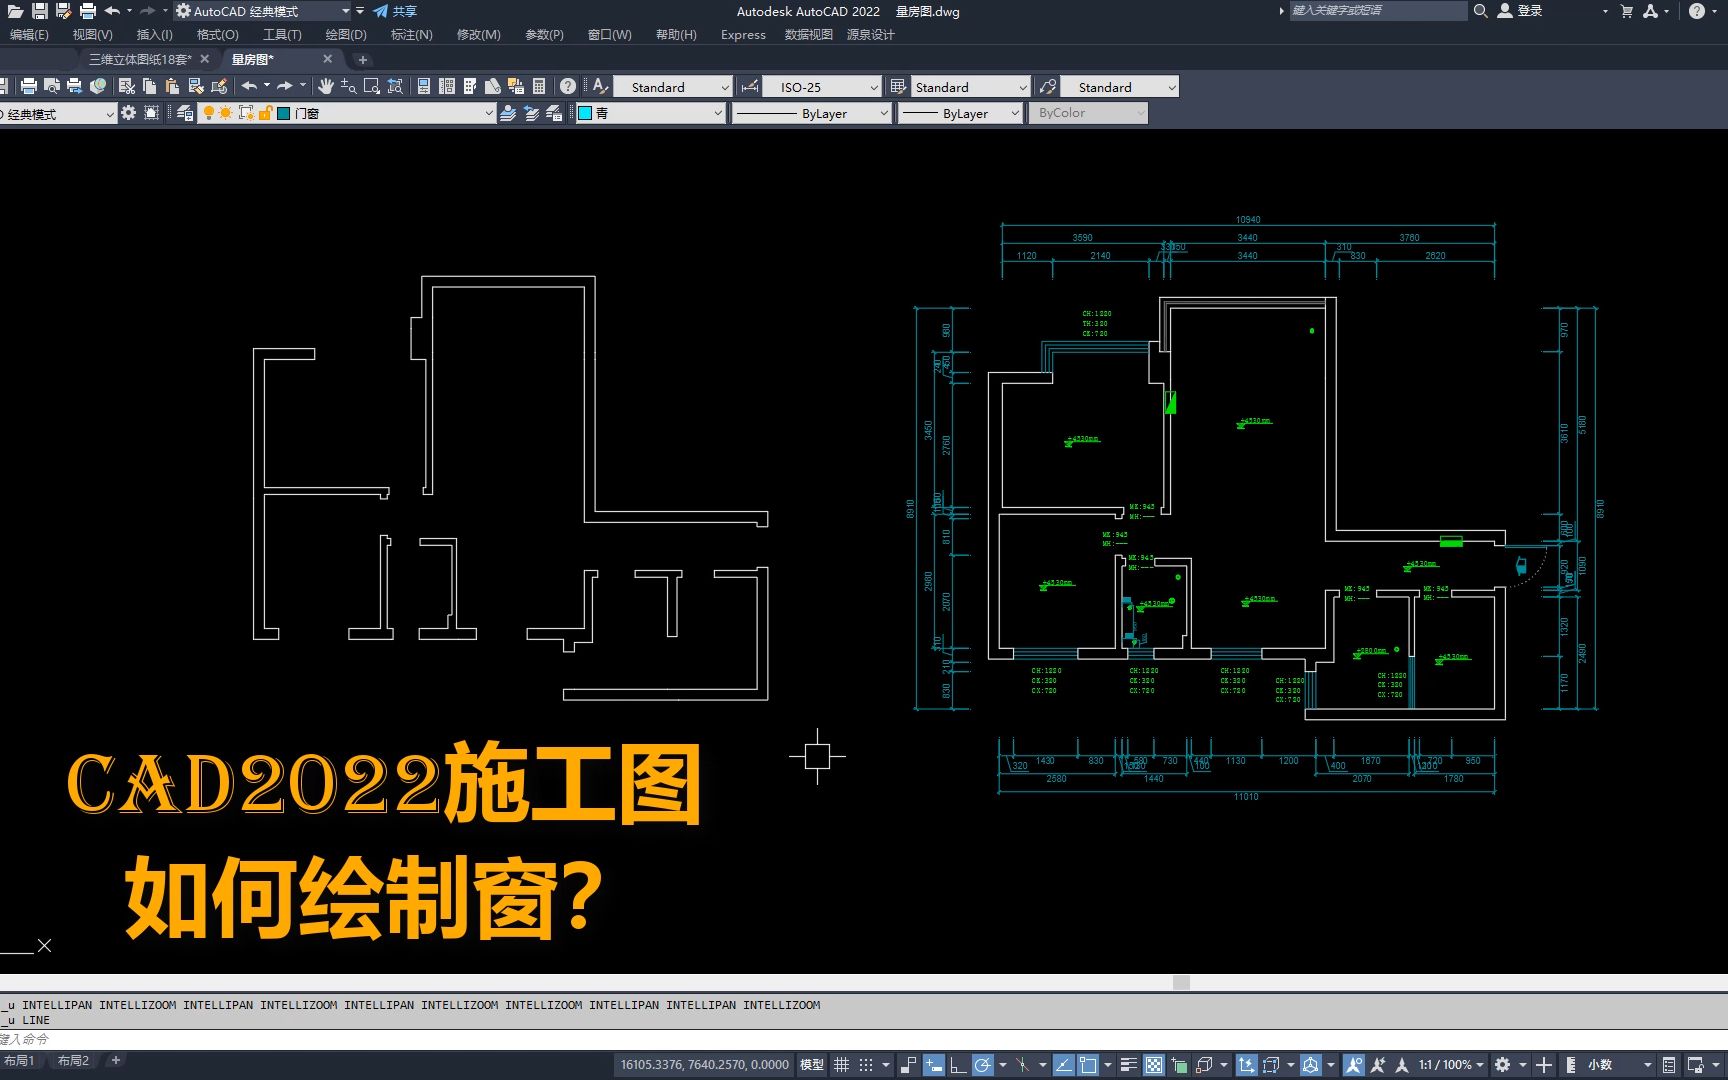This screenshot has height=1080, width=1728.
Task: Toggle 2D object snap in status bar
Action: pos(1088,1065)
